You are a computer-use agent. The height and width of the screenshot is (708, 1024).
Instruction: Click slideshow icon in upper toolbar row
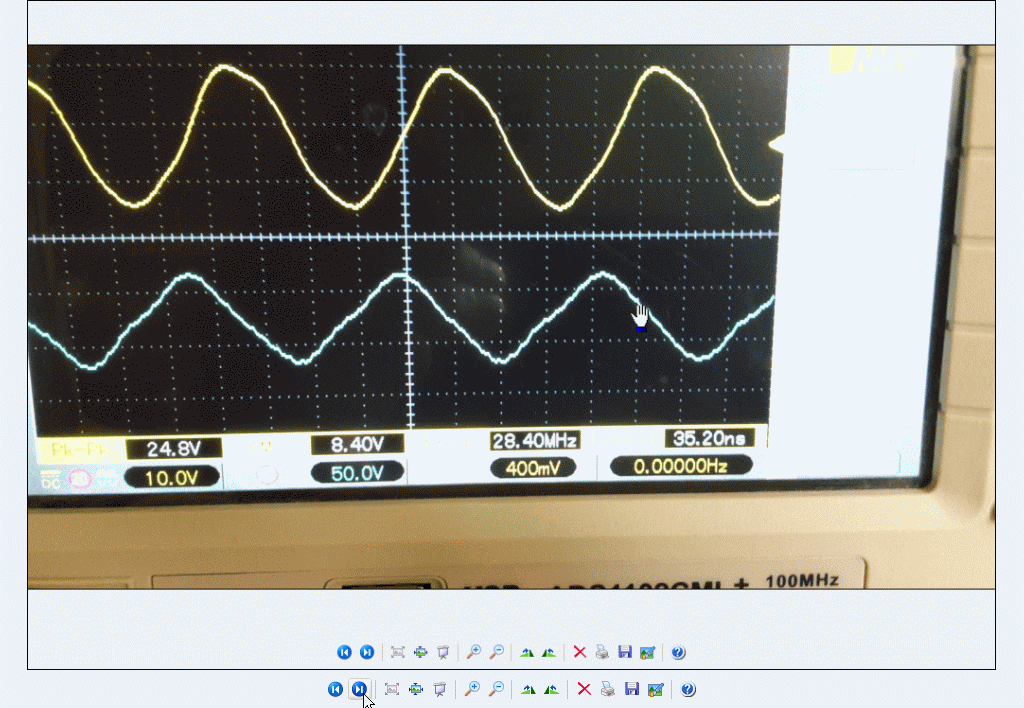(442, 653)
